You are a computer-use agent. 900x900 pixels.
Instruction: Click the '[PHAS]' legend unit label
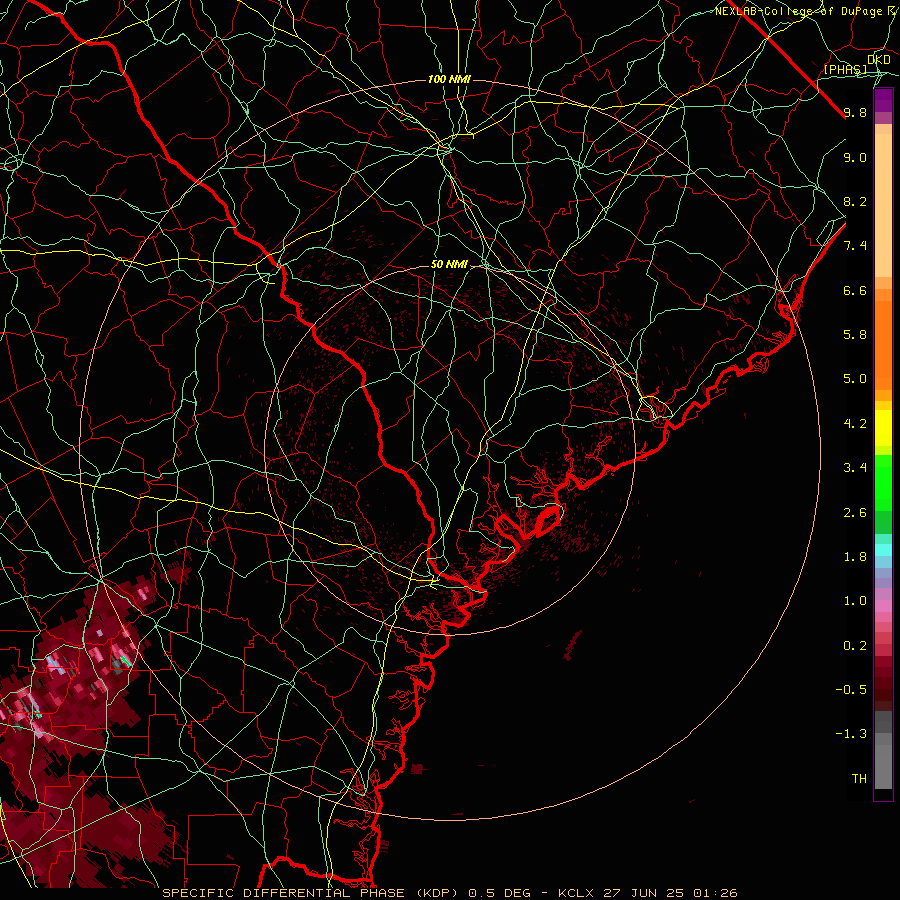[x=845, y=69]
